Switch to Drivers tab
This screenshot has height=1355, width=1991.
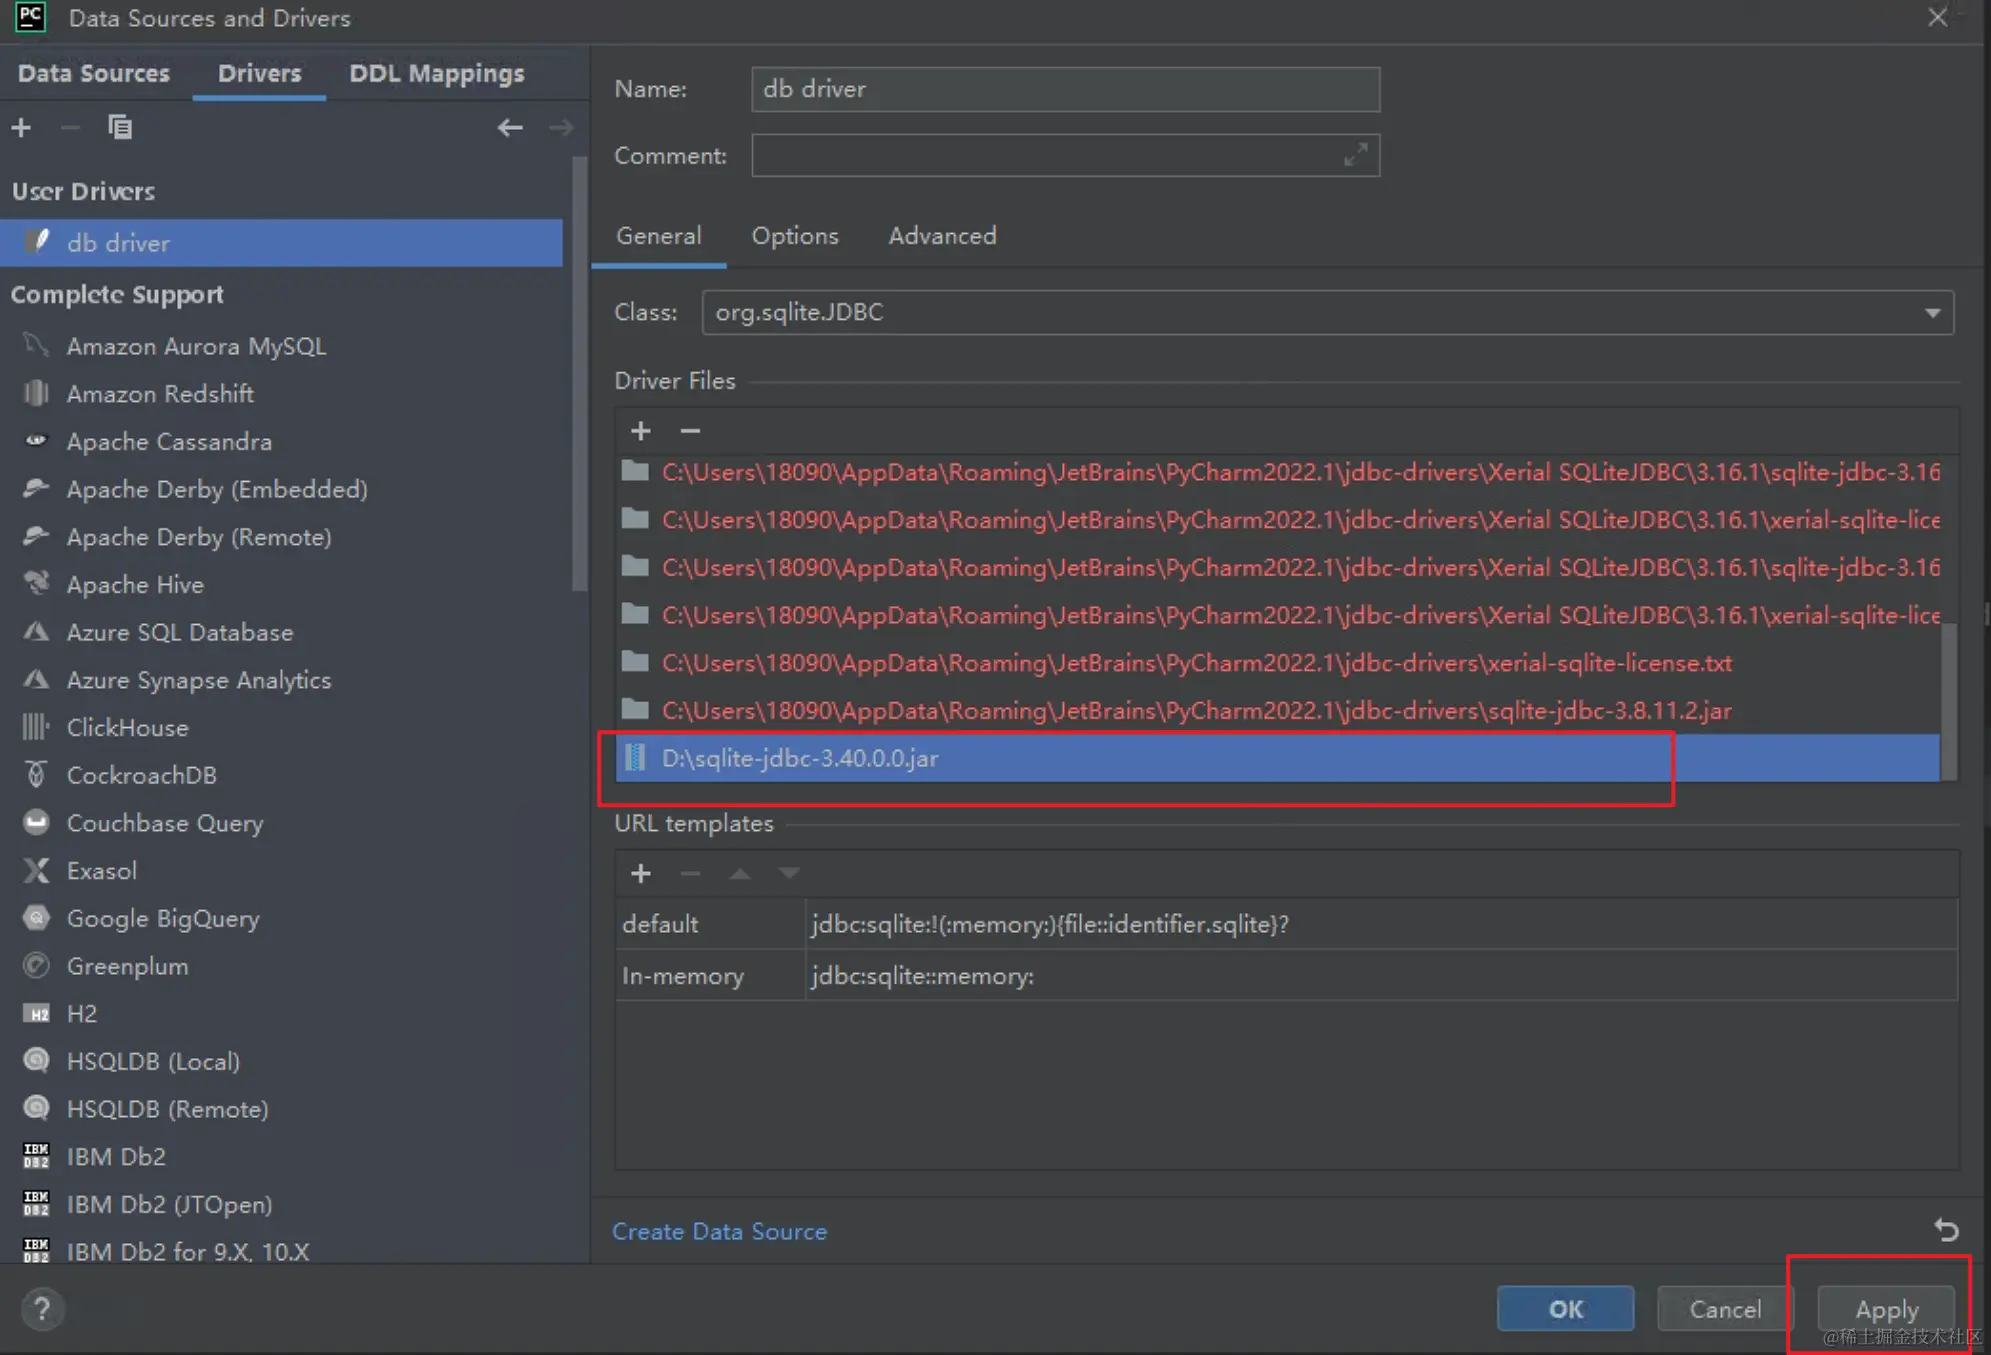[259, 73]
